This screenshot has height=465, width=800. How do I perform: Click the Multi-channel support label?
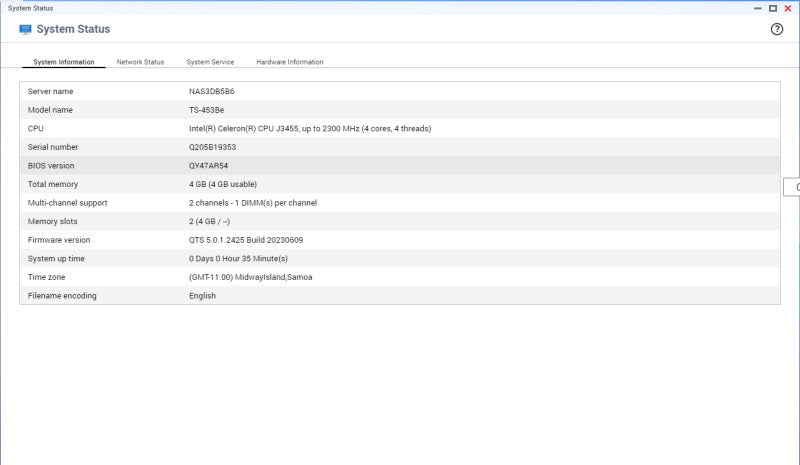(67, 203)
